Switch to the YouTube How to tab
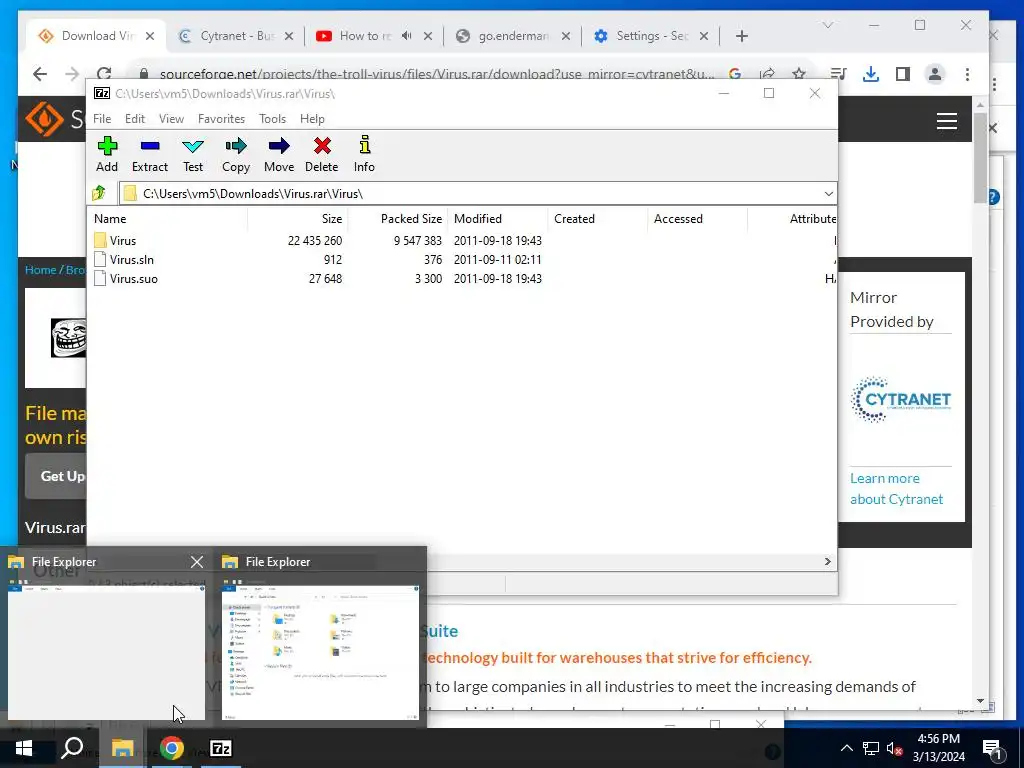Screen dimensions: 1024x768 point(364,36)
